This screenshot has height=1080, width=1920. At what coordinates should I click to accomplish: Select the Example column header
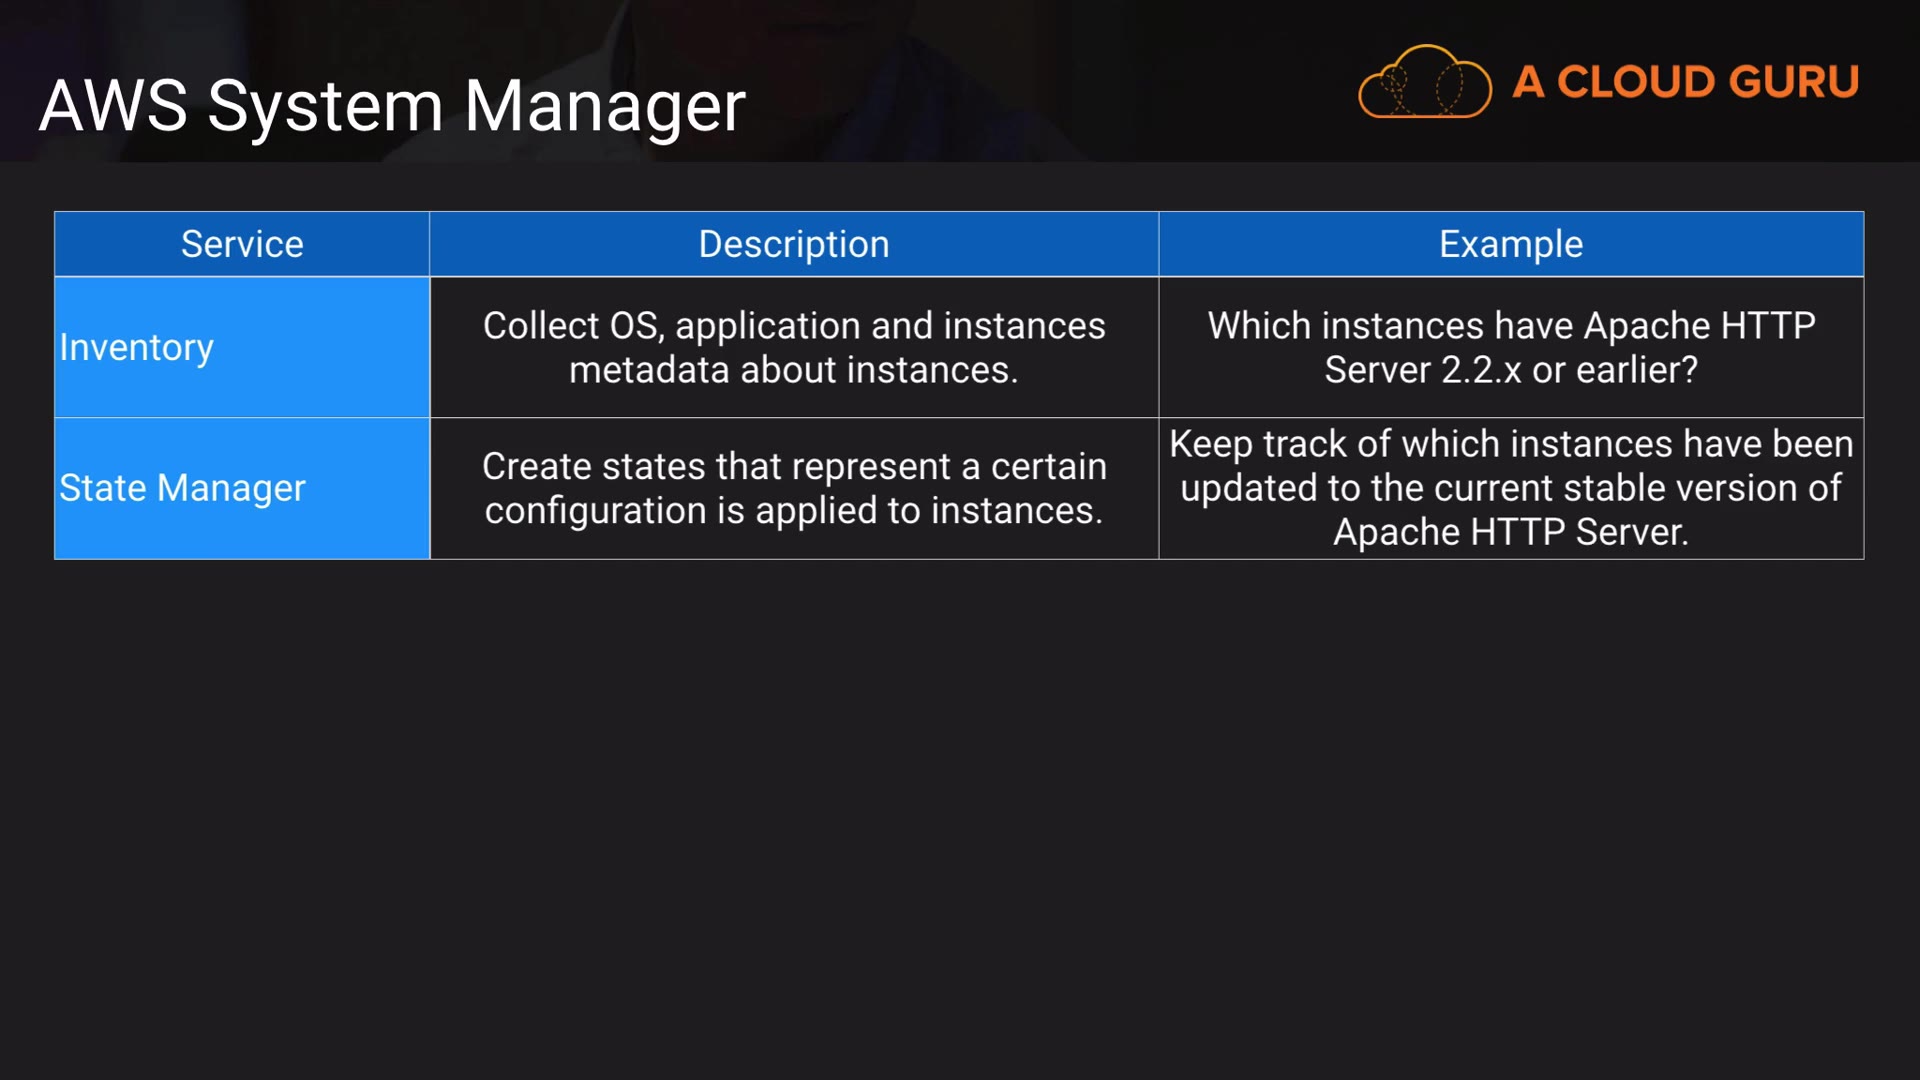(x=1510, y=244)
